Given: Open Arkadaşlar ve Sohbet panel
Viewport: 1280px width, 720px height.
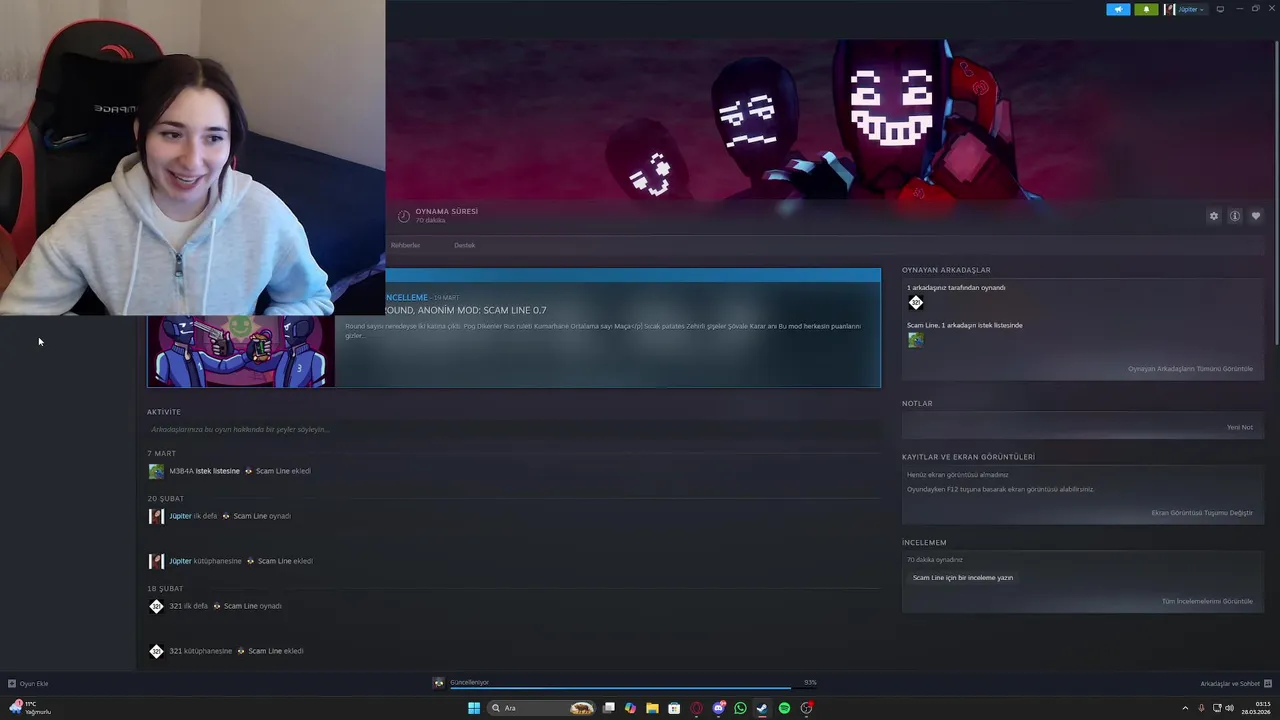Looking at the screenshot, I should click(x=1236, y=684).
